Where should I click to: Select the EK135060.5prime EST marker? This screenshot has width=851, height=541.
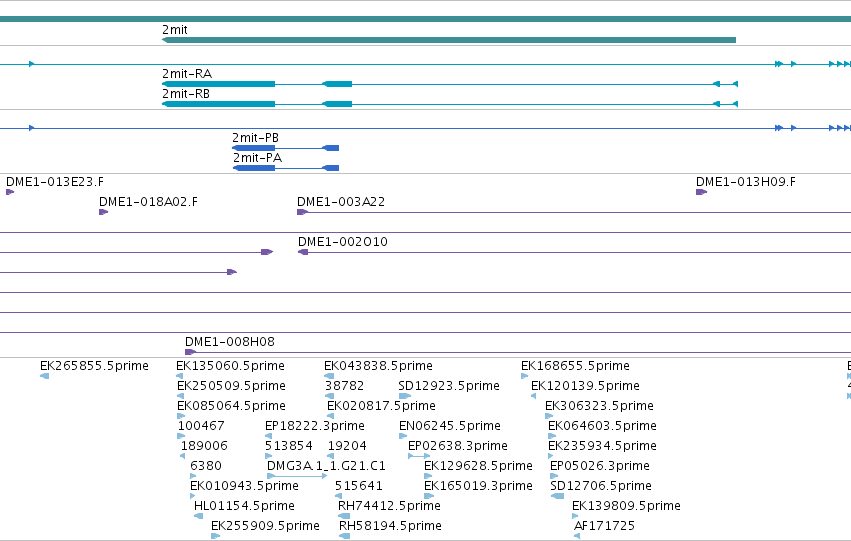180,376
